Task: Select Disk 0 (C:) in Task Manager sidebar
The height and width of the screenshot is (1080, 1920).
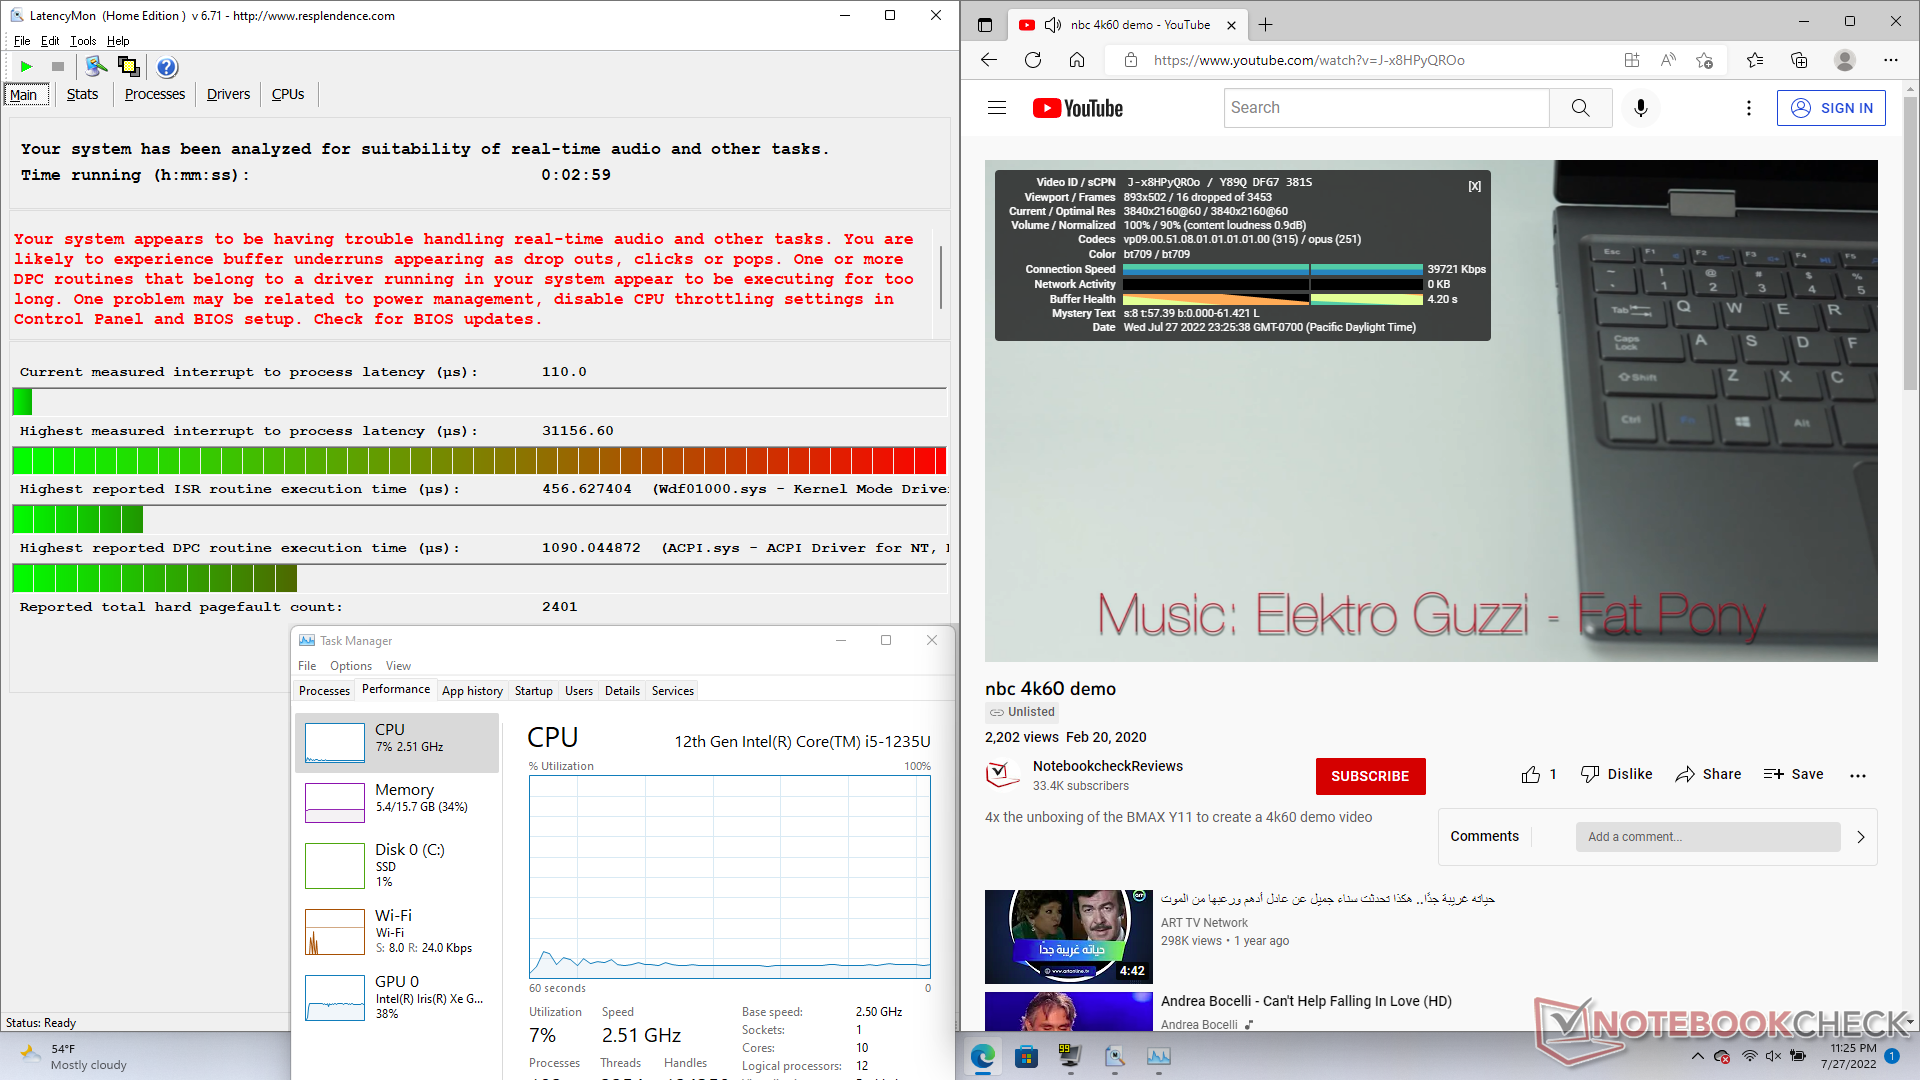Action: (x=397, y=865)
